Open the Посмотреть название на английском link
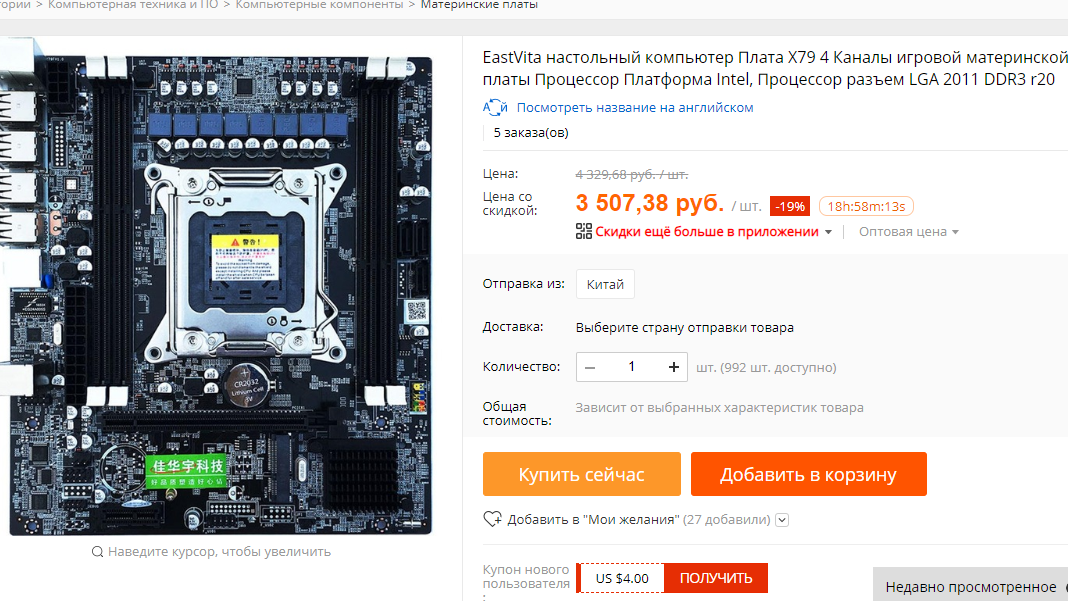Image resolution: width=1068 pixels, height=601 pixels. [635, 108]
